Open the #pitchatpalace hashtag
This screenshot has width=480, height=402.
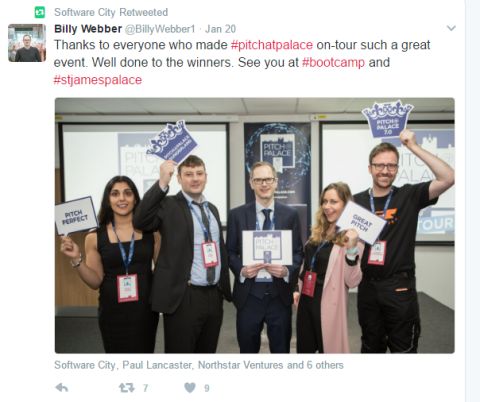(272, 45)
